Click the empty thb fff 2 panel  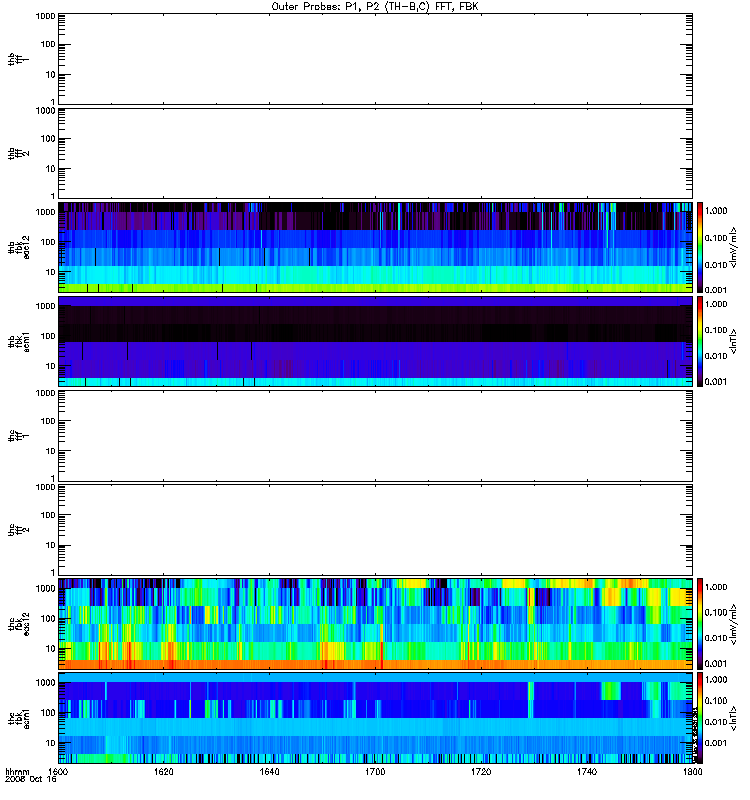tap(375, 153)
